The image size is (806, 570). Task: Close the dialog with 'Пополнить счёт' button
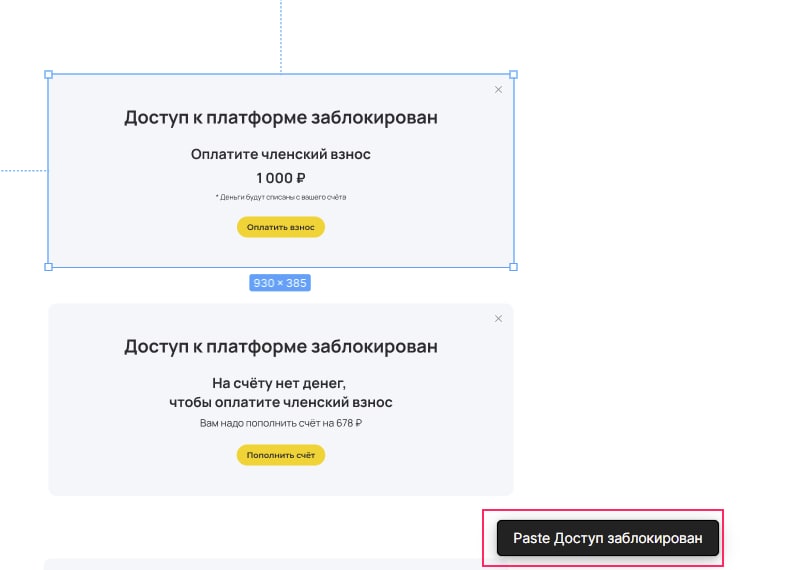click(498, 319)
